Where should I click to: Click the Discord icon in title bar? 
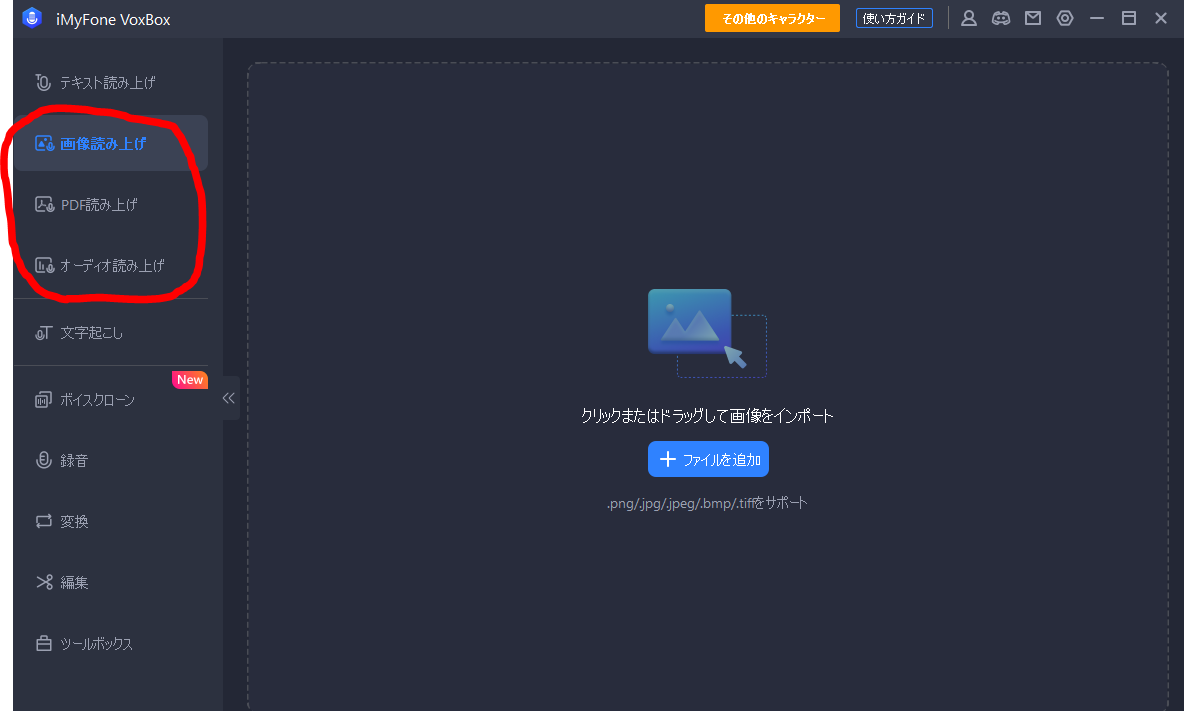pos(1000,18)
